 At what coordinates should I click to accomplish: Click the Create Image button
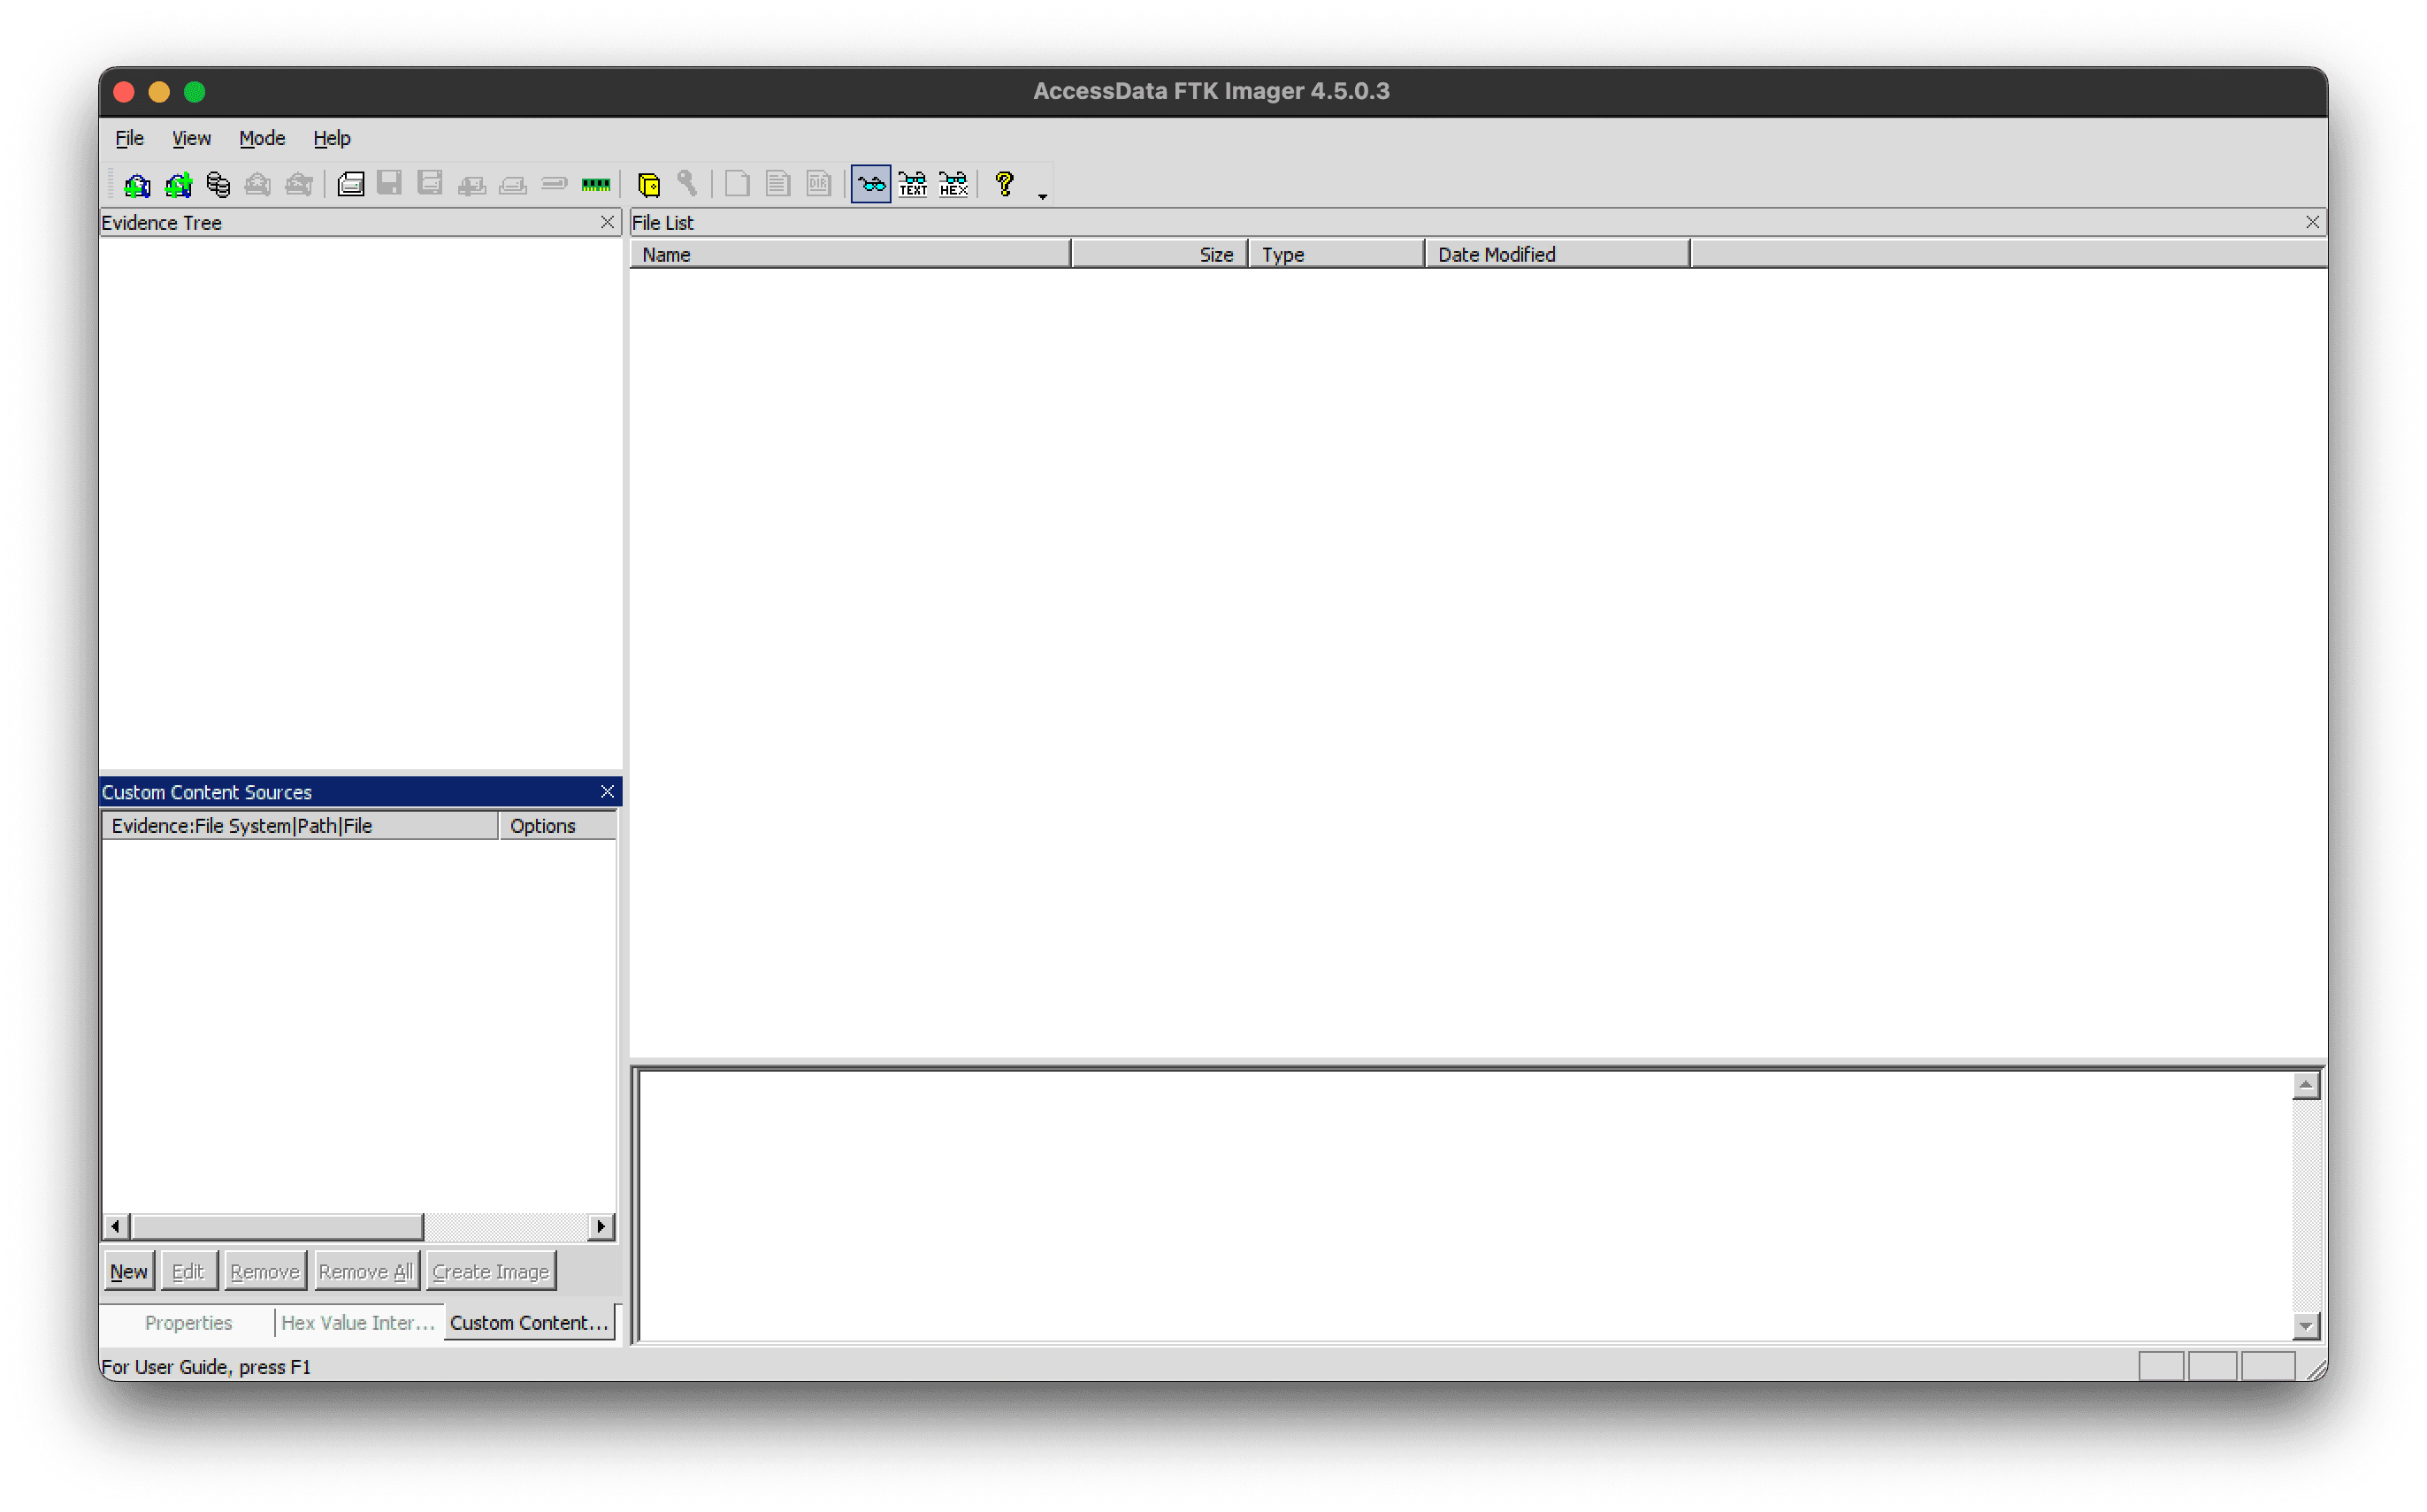tap(491, 1272)
